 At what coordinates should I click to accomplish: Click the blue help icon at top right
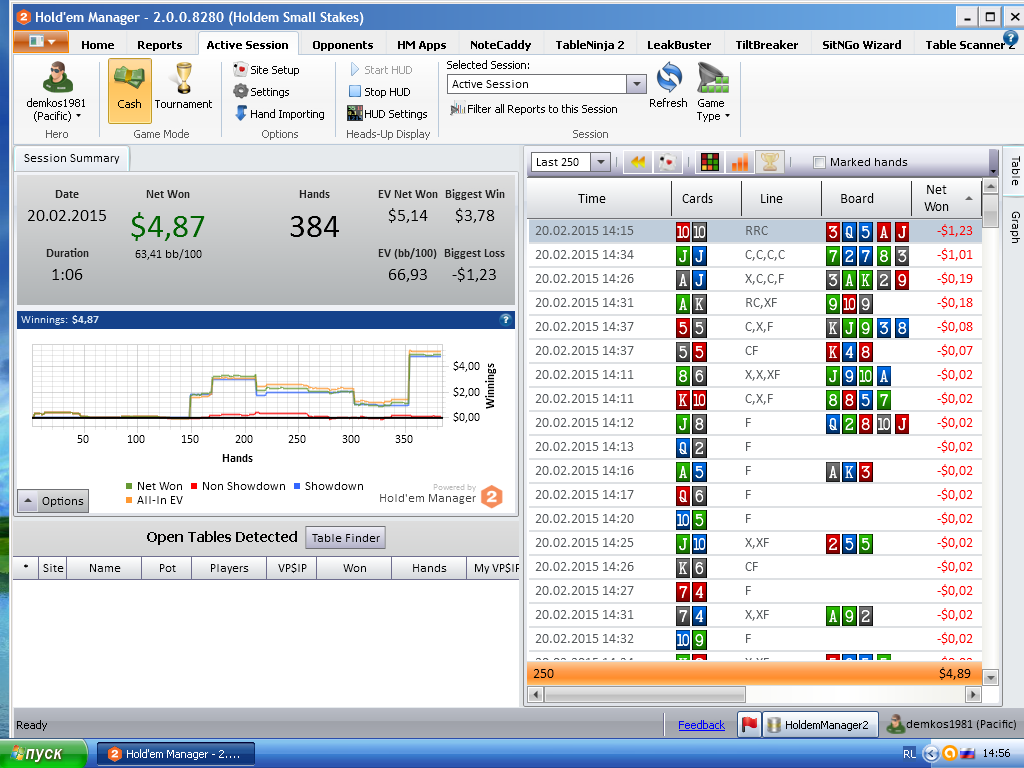[1011, 39]
